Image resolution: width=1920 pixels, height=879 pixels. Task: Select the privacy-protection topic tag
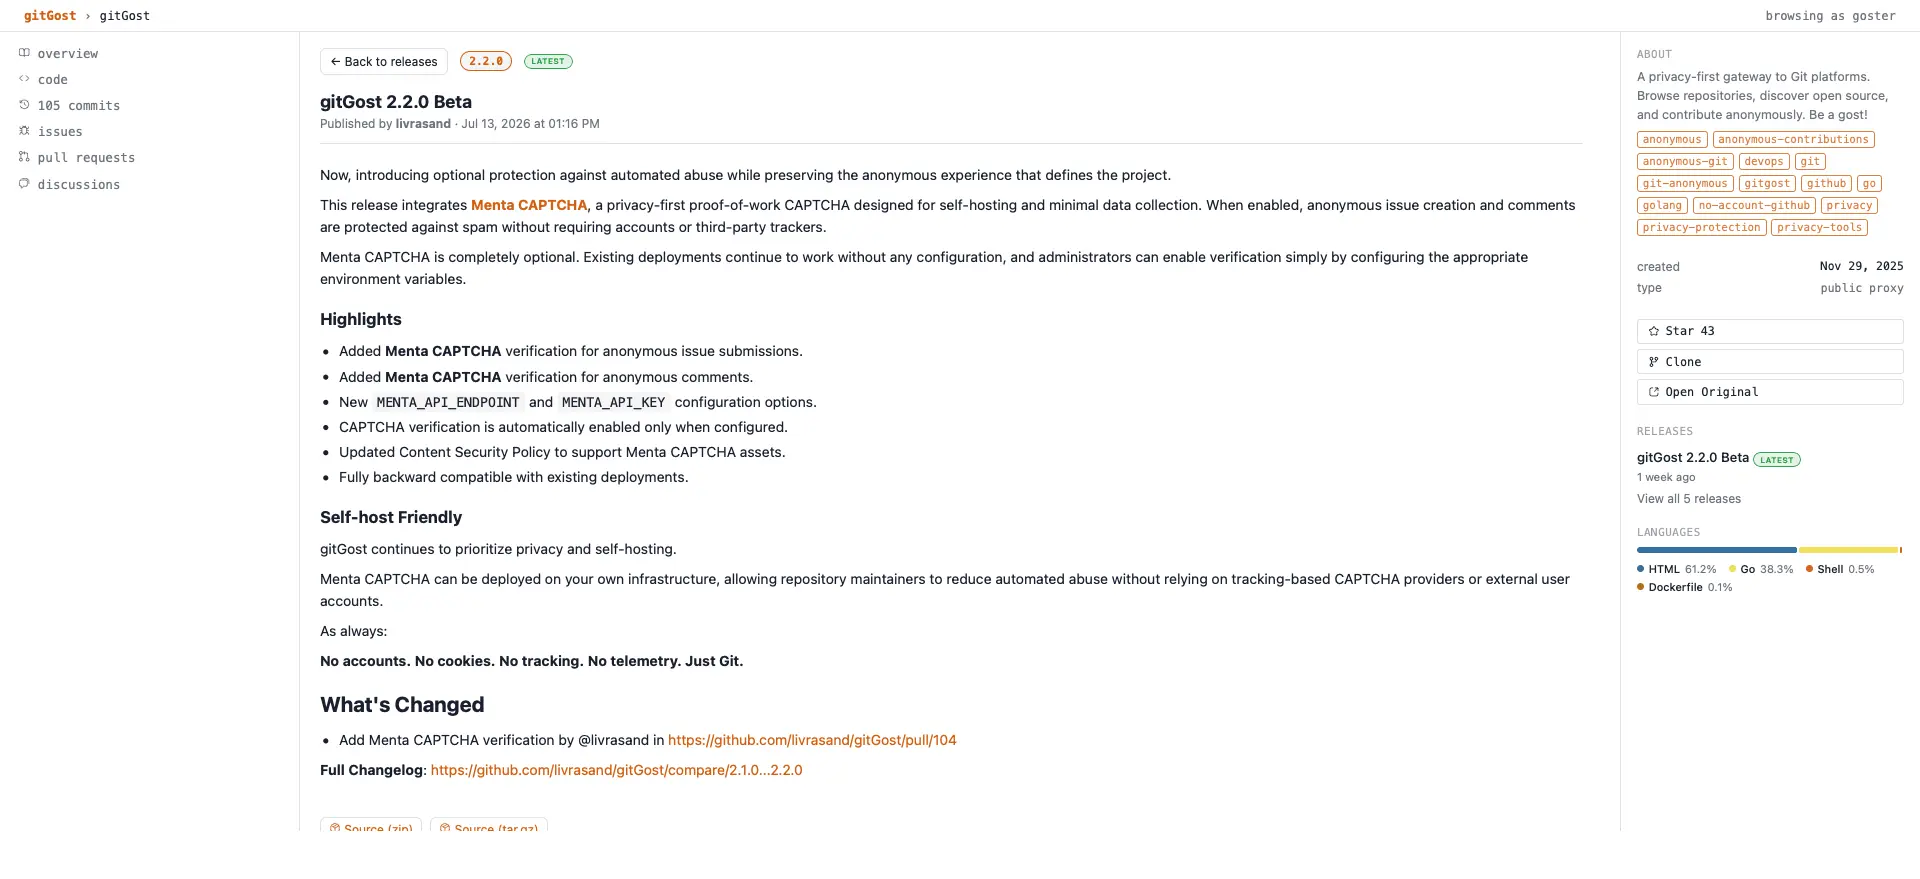[1701, 228]
